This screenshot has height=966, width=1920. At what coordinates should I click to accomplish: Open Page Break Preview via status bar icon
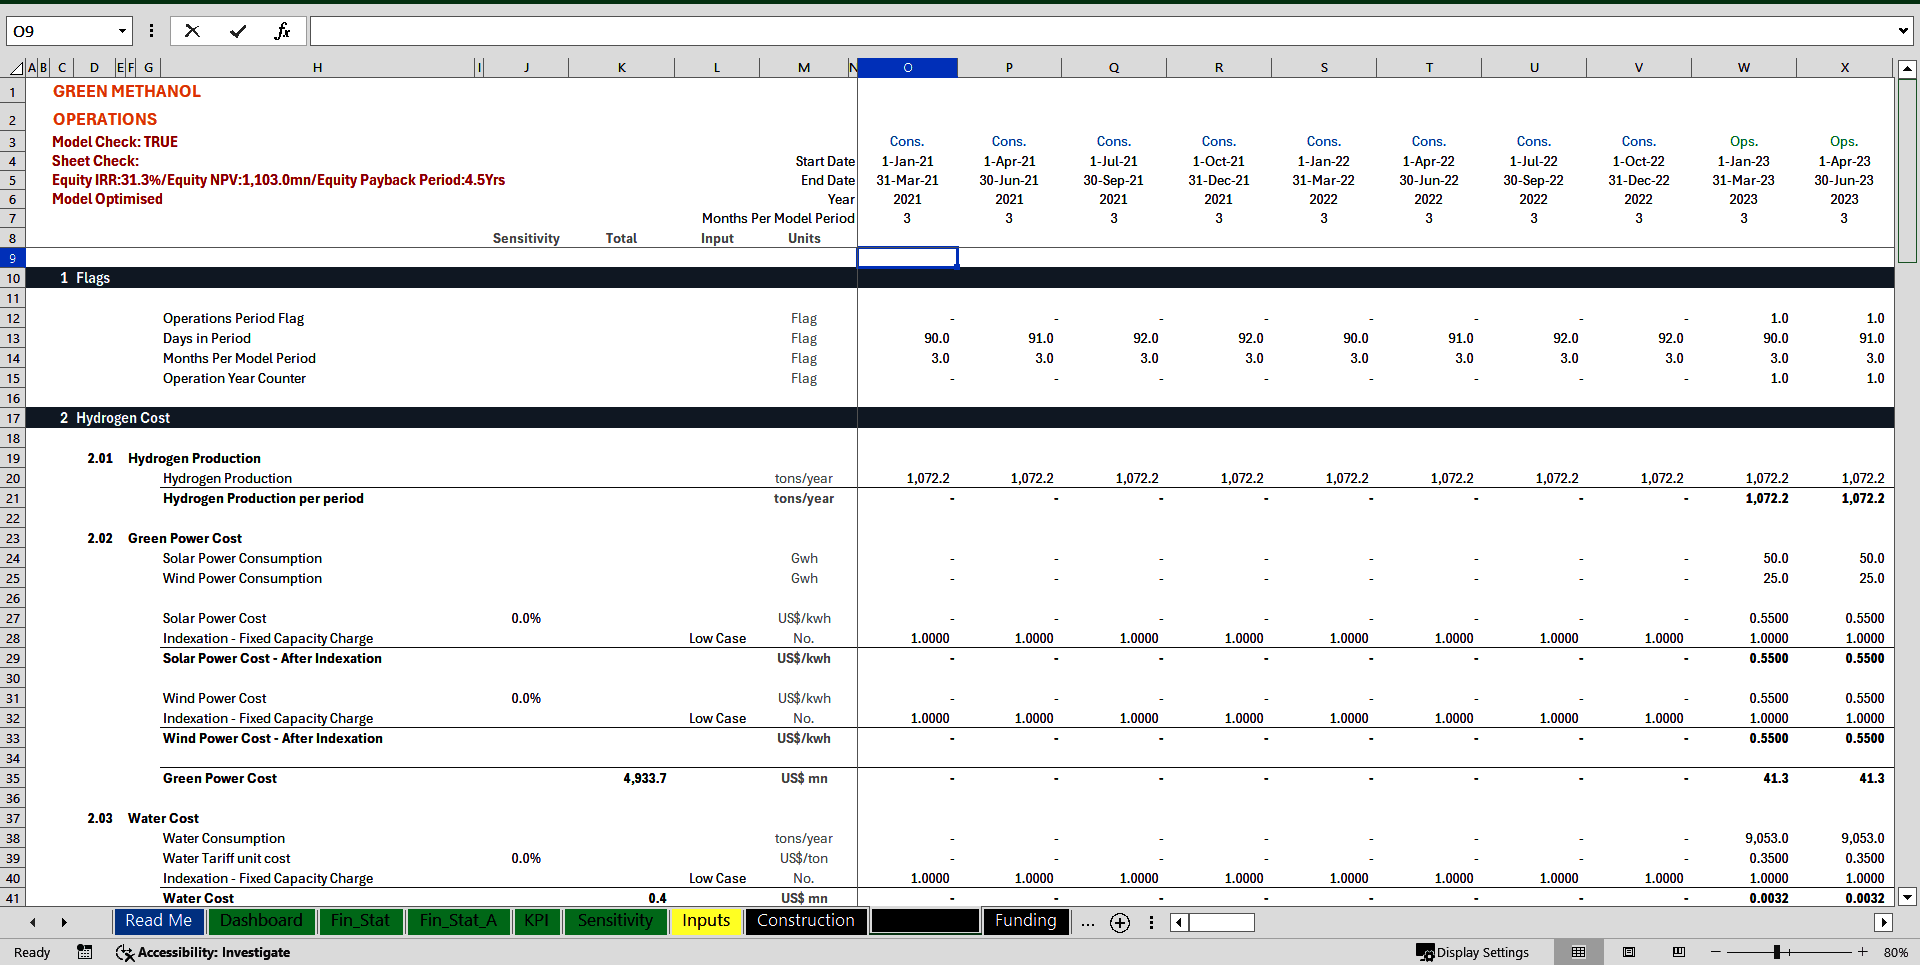(1679, 952)
